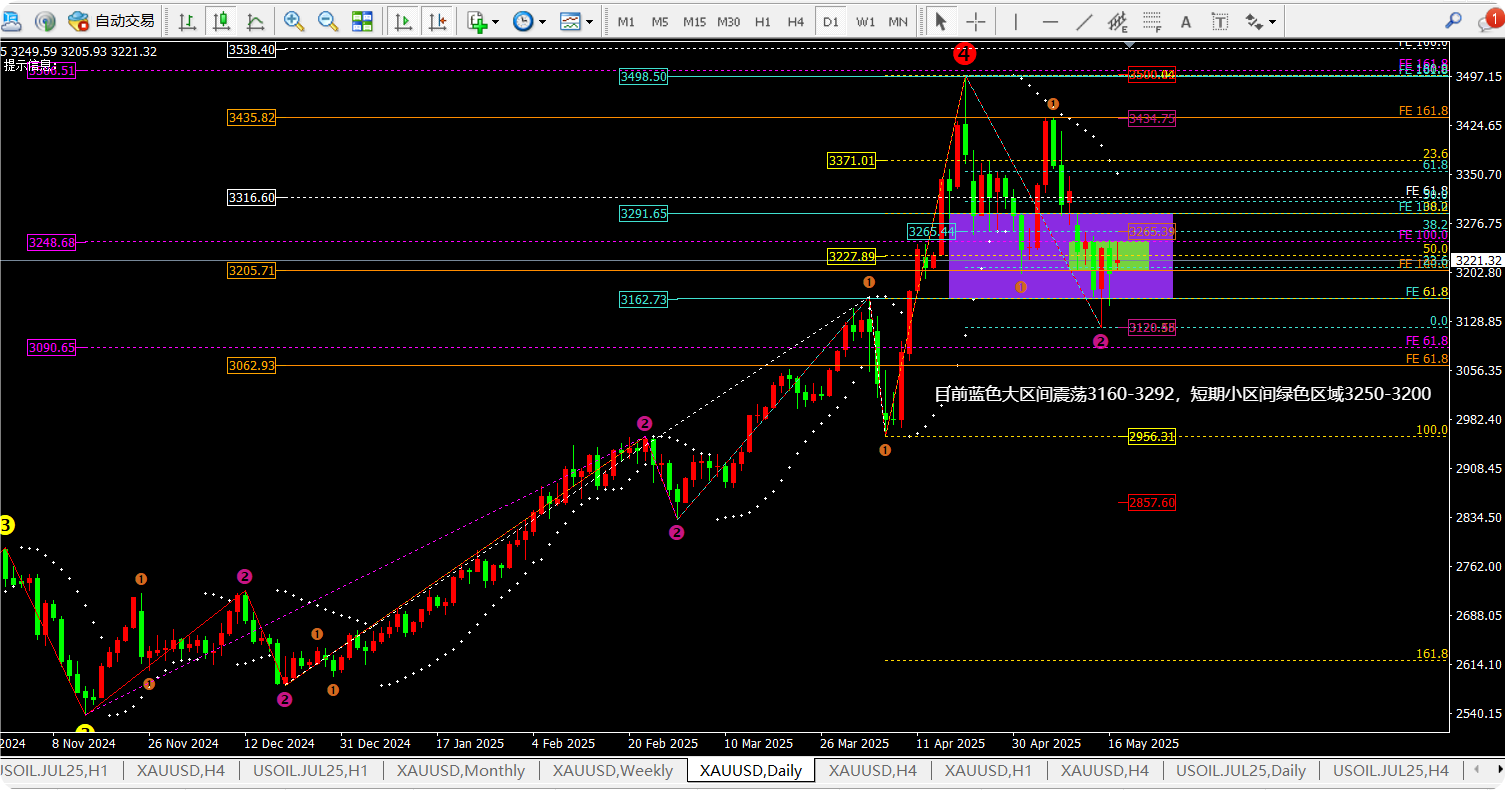Screen dimensions: 1505x790
Task: Toggle chart auto scroll
Action: coord(403,21)
